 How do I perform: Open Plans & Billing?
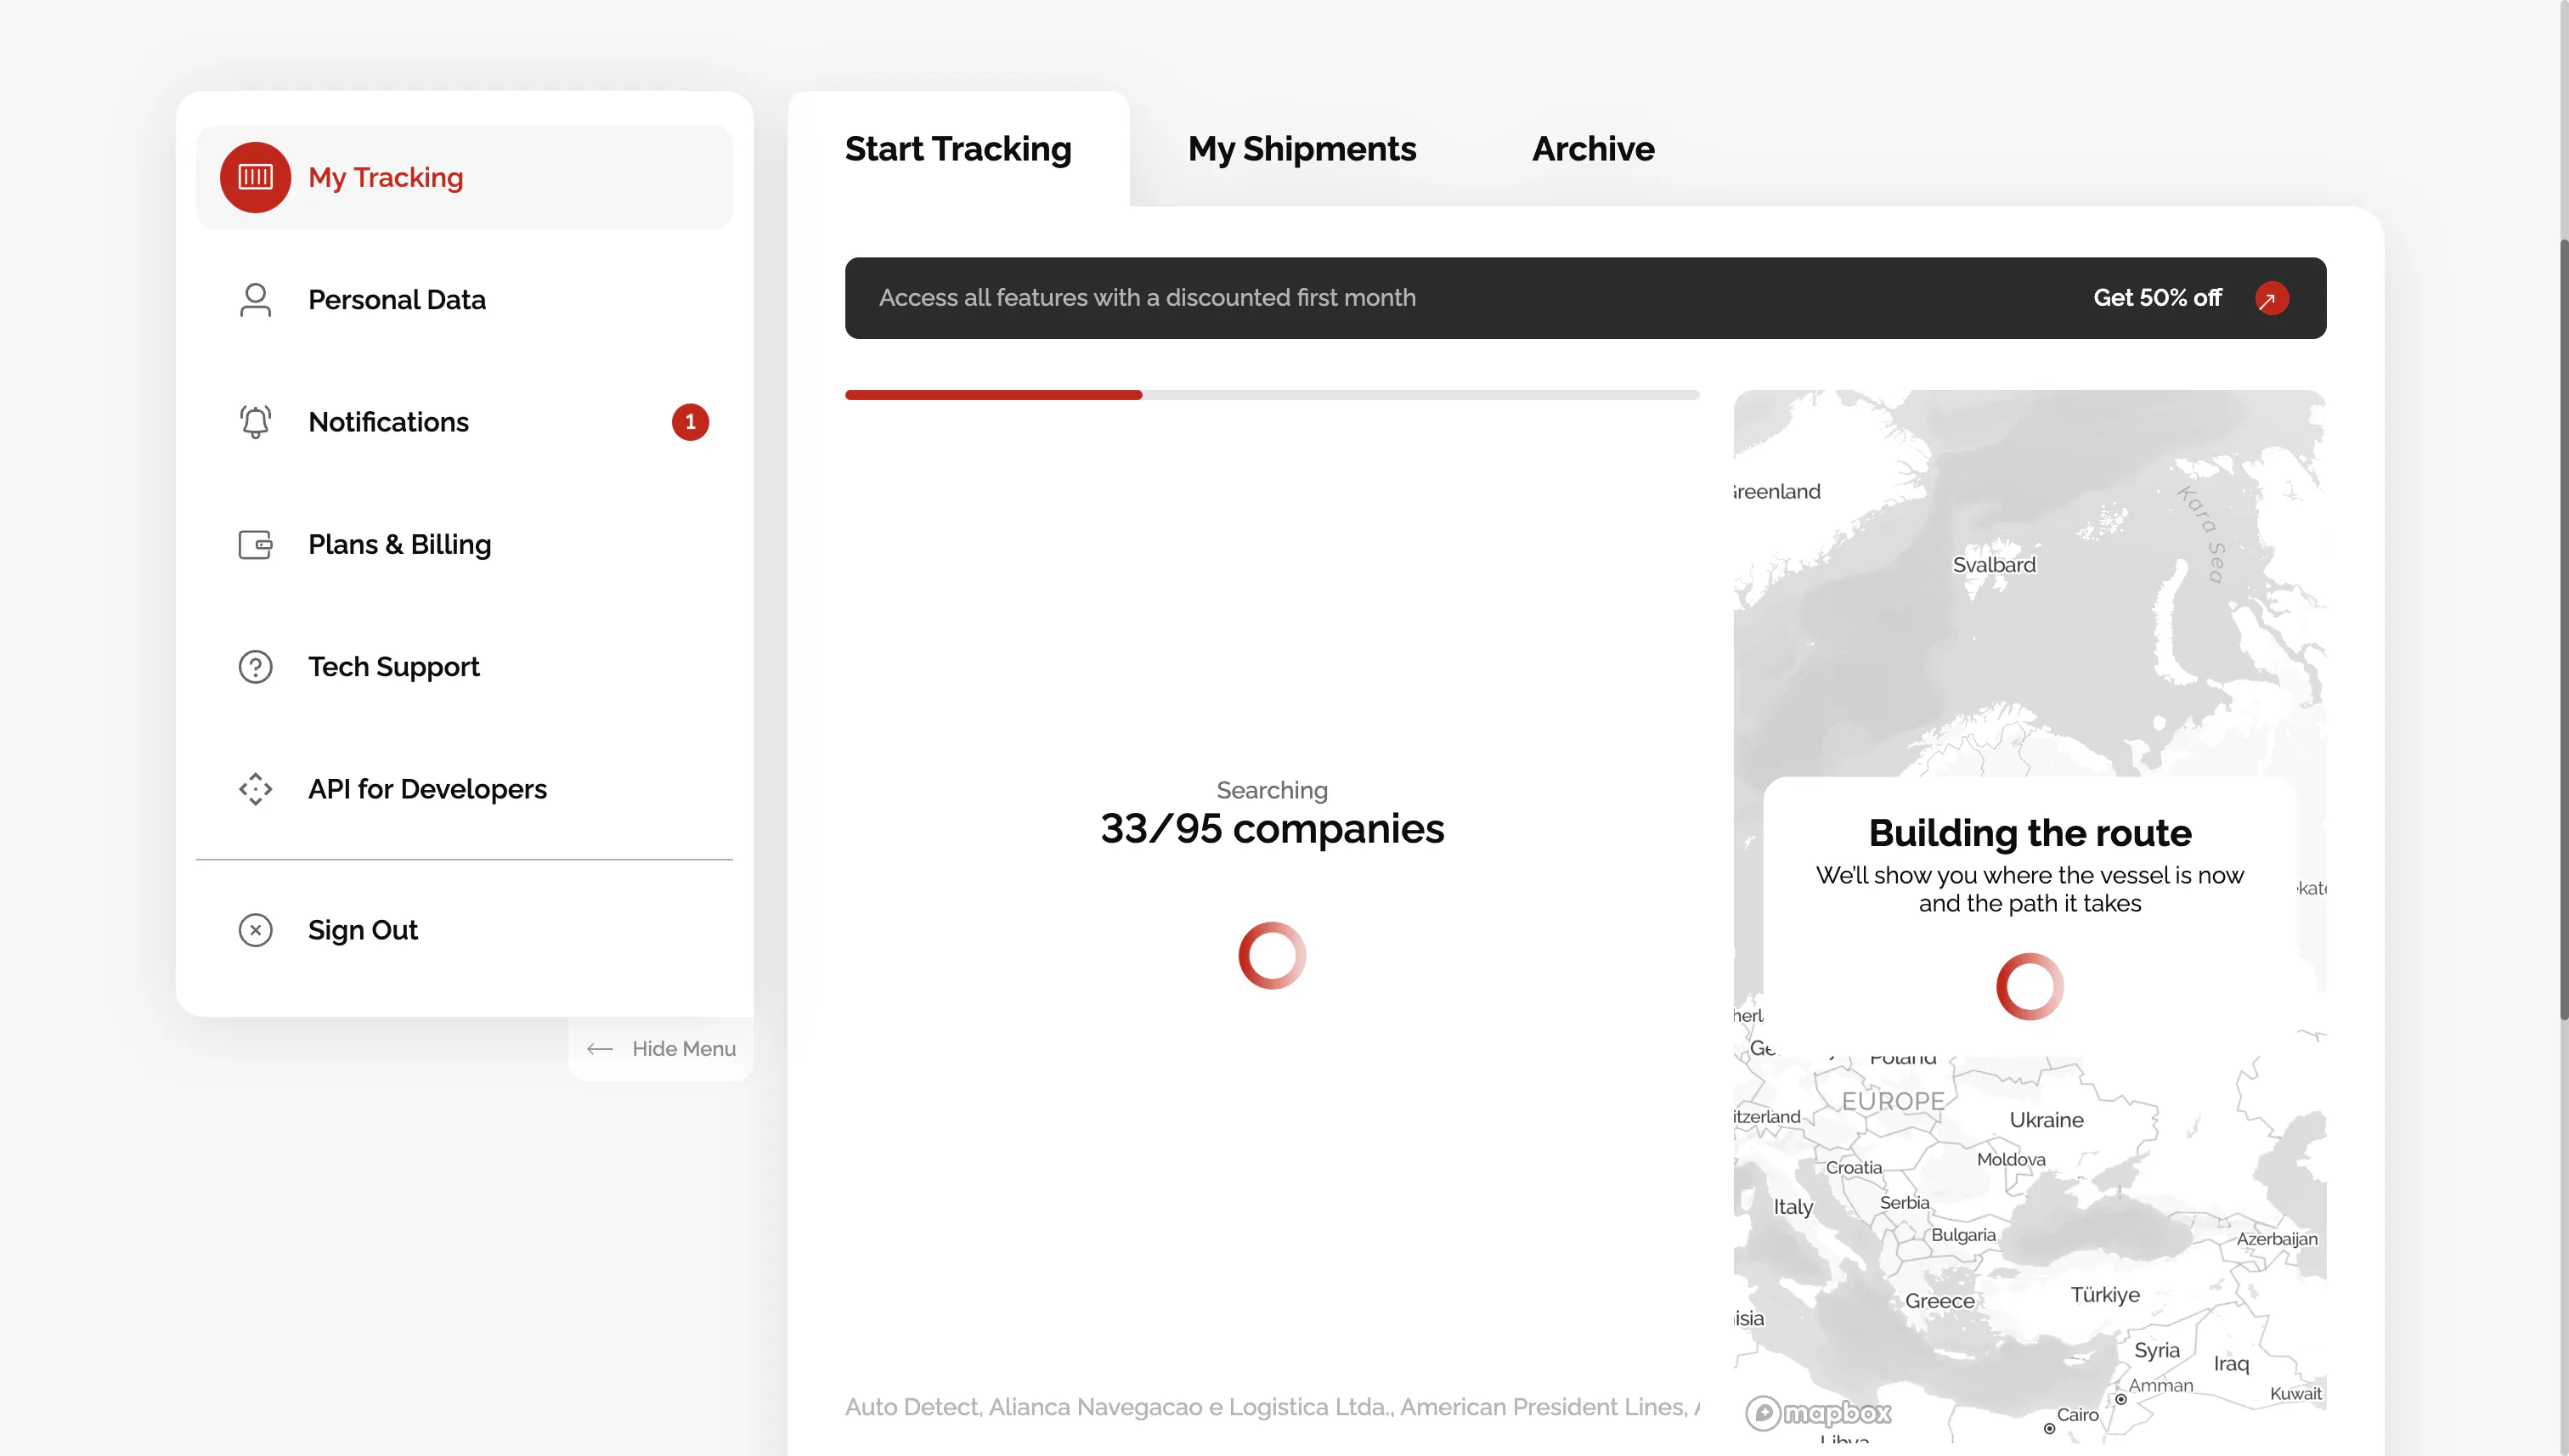click(x=464, y=544)
